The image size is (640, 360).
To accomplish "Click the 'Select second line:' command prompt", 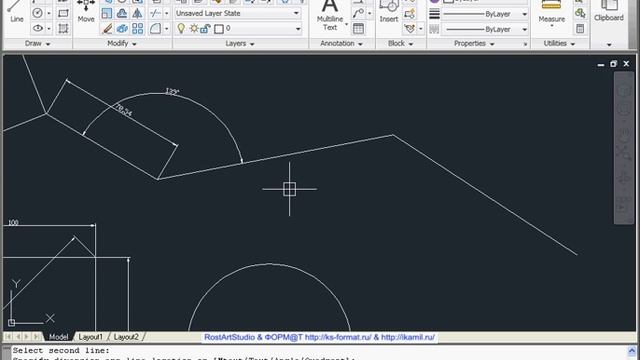I will coord(61,350).
